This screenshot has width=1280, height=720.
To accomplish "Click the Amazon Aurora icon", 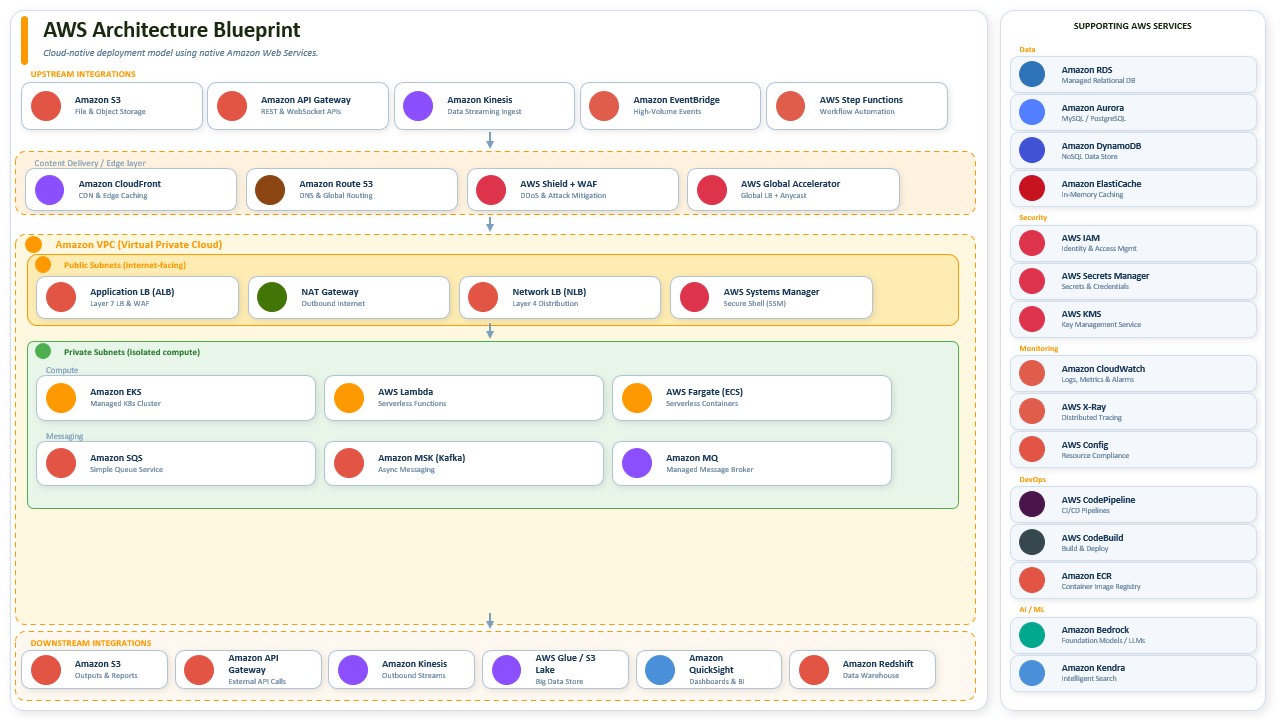I will click(1032, 112).
